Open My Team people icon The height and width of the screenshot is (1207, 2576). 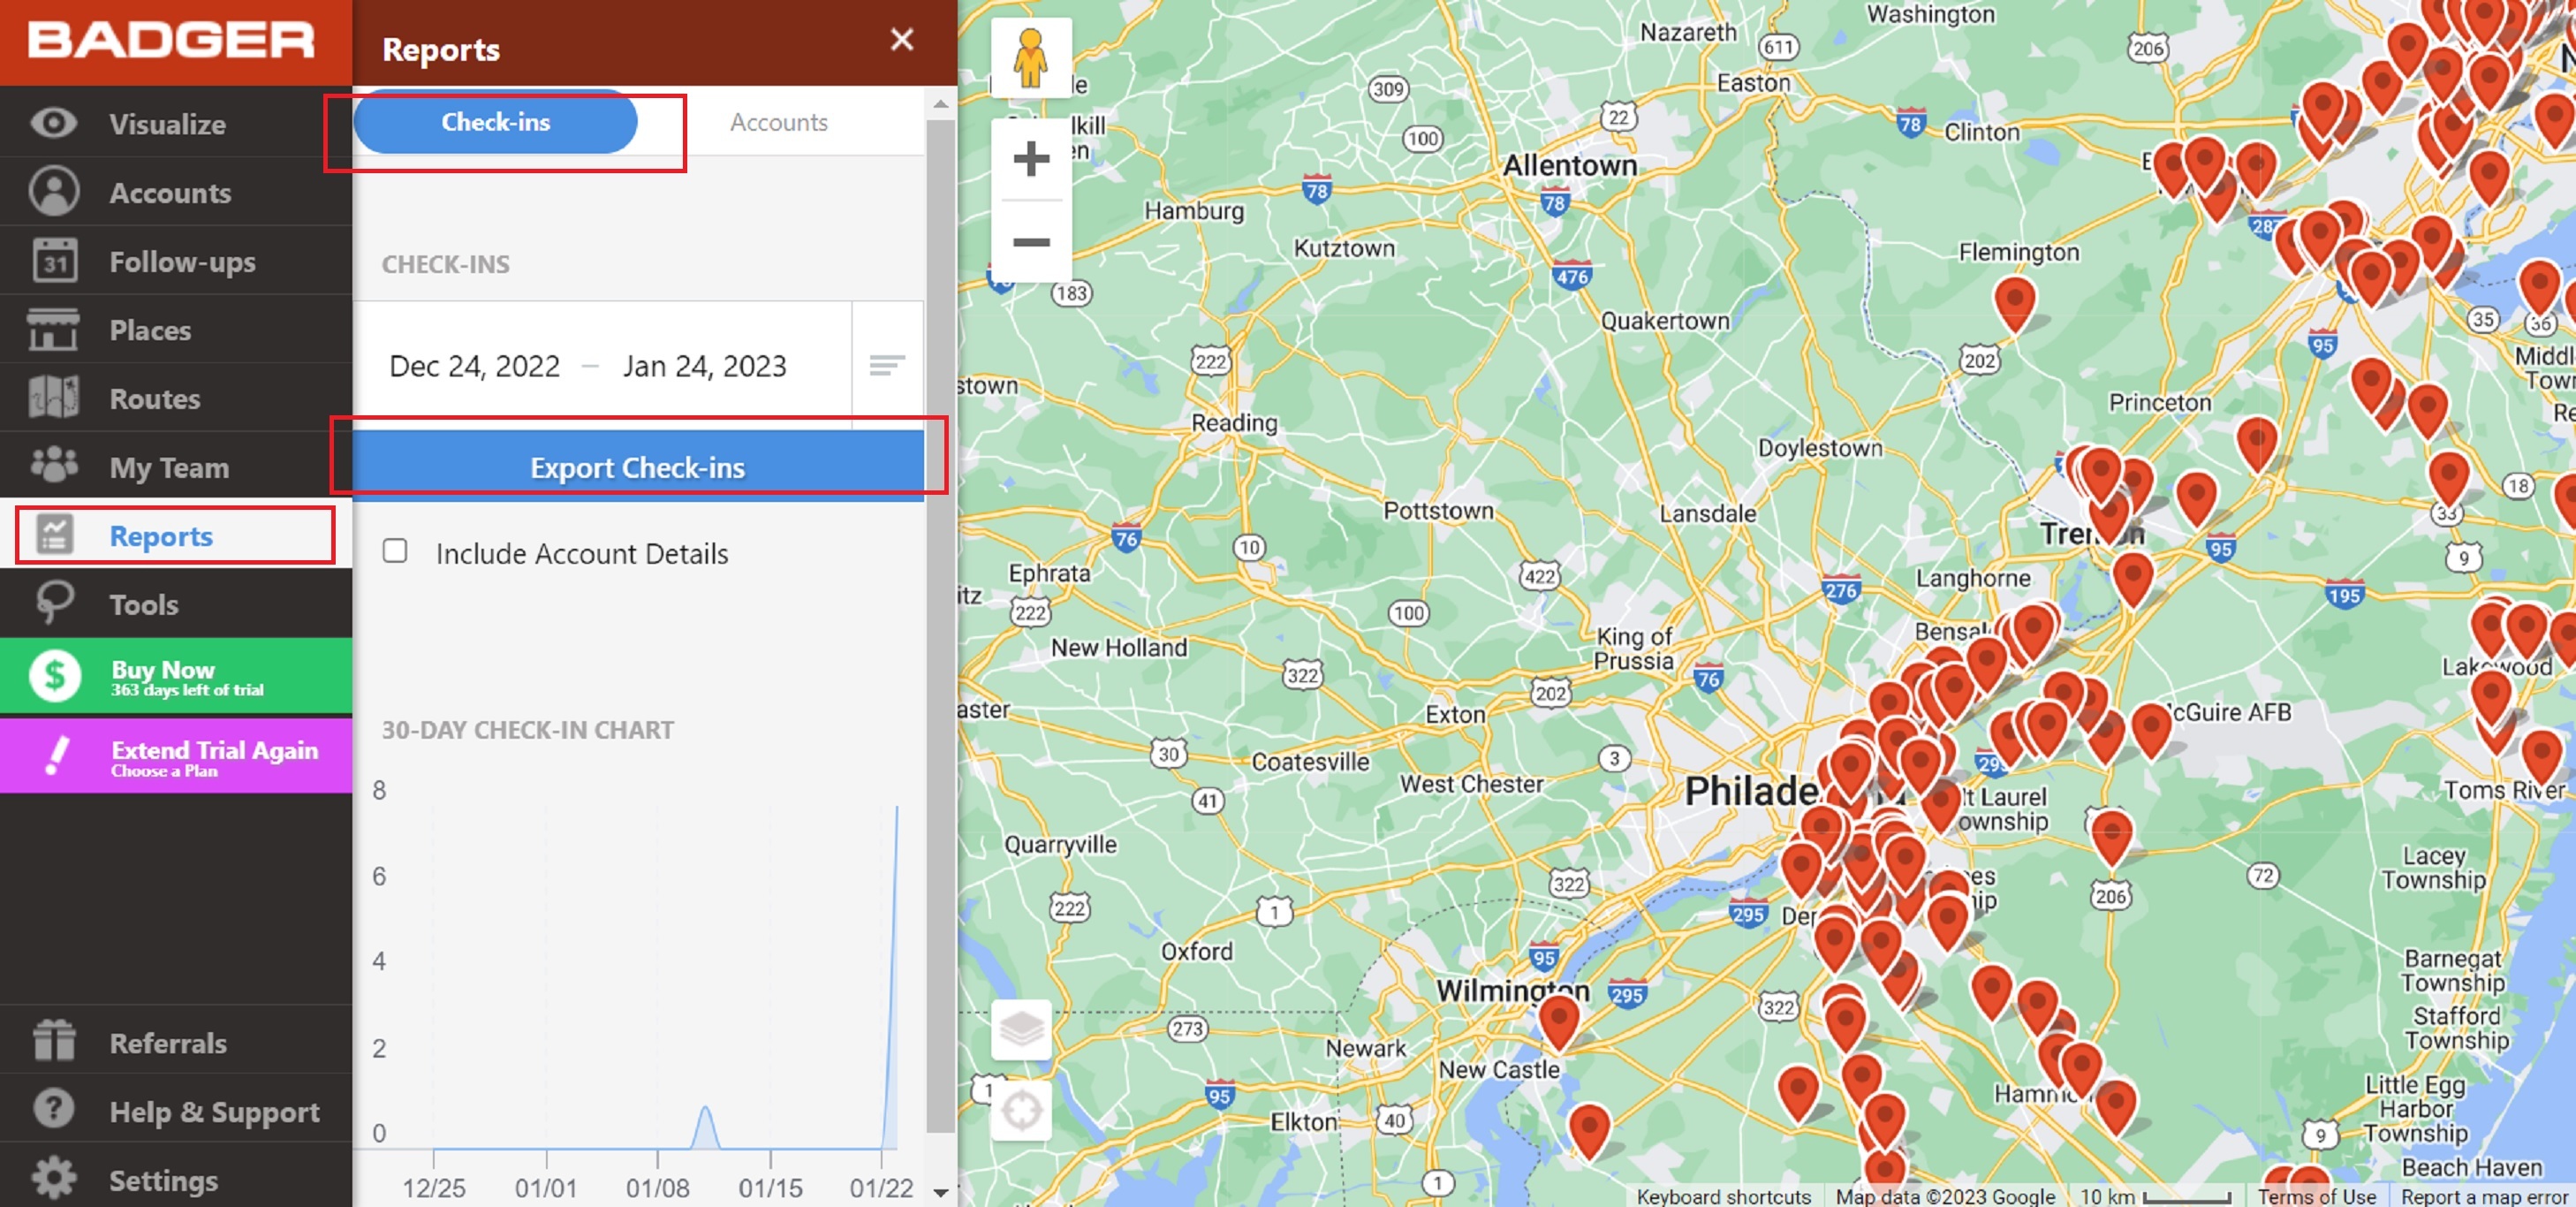click(53, 465)
